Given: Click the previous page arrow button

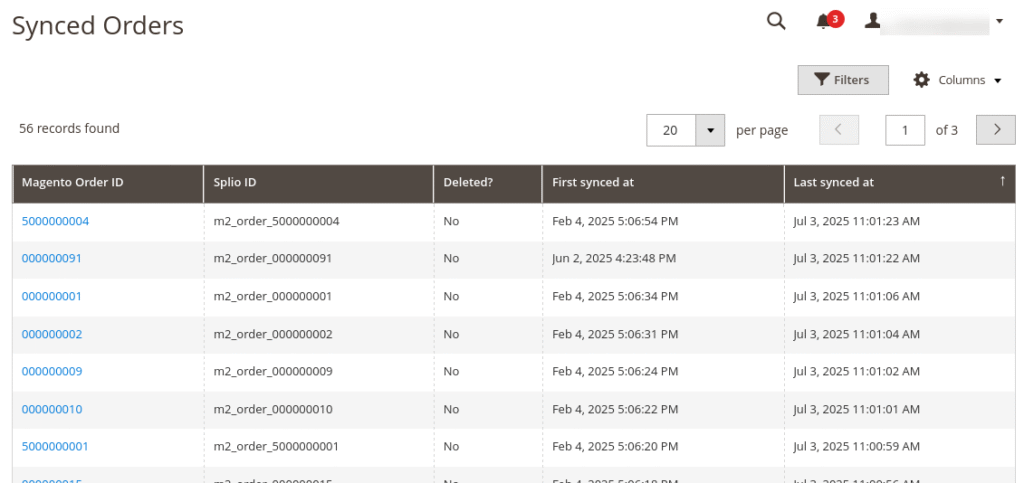Looking at the screenshot, I should [839, 130].
